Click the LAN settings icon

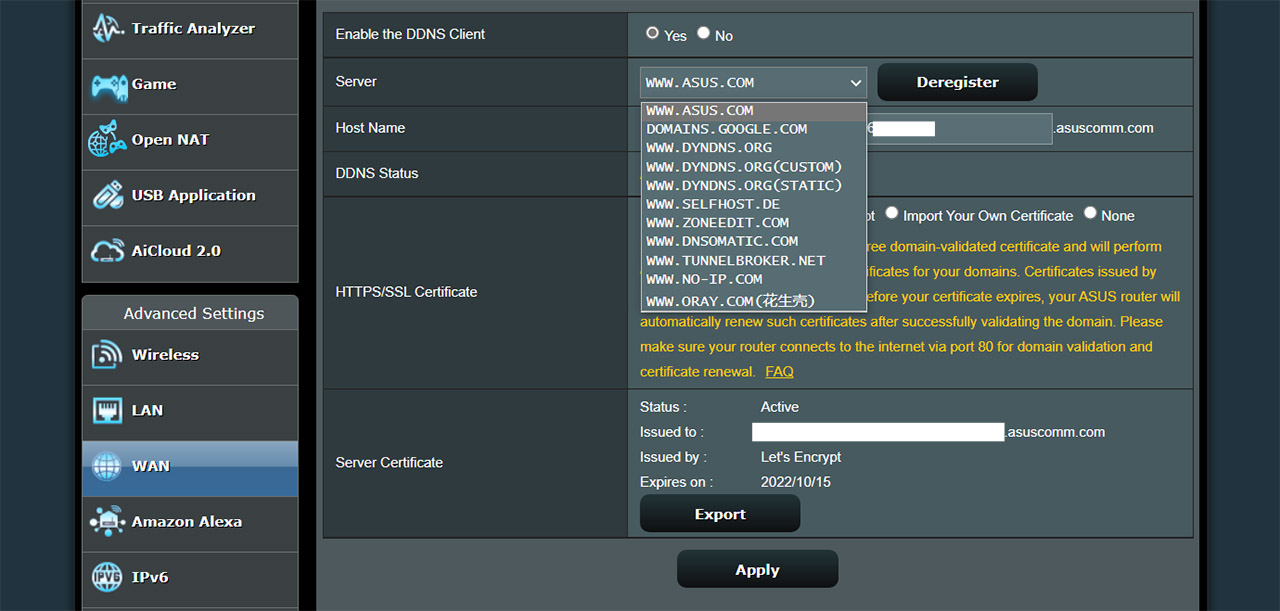click(108, 411)
